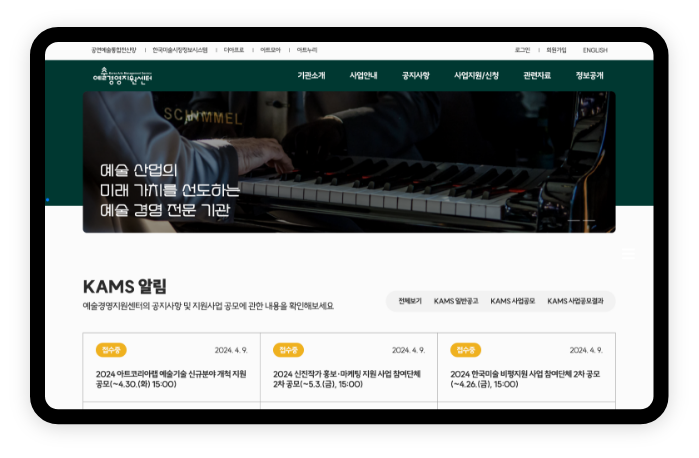Click 접수중 badge on the 신진작가 card

(288, 350)
